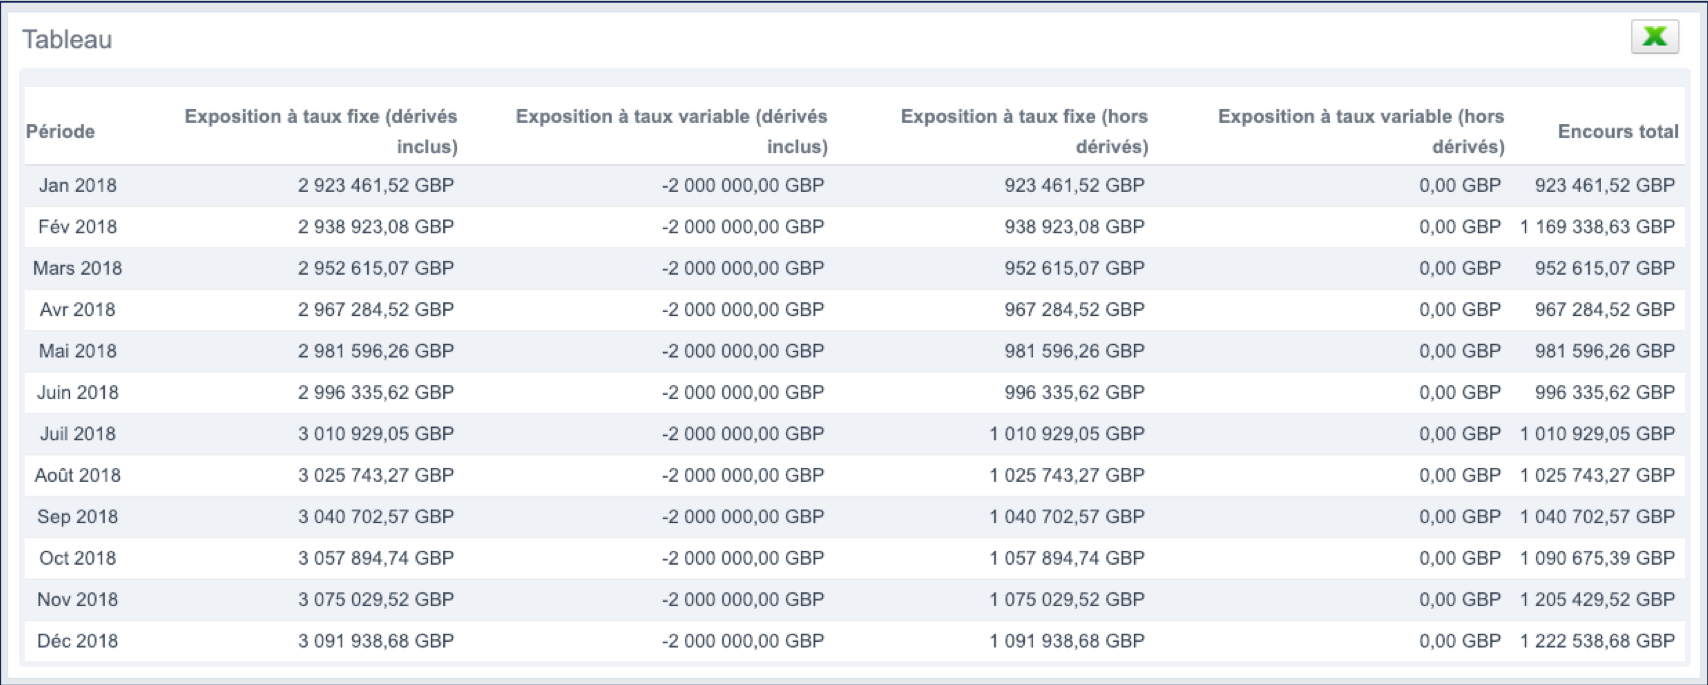1708x685 pixels.
Task: Select the Déc 2018 period cell
Action: click(78, 641)
